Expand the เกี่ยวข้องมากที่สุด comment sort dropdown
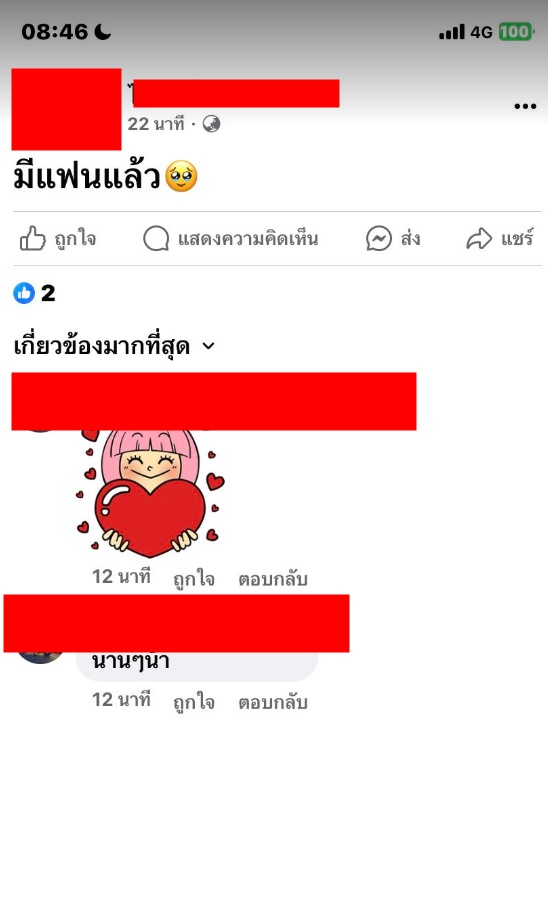This screenshot has height=903, width=548. click(114, 347)
